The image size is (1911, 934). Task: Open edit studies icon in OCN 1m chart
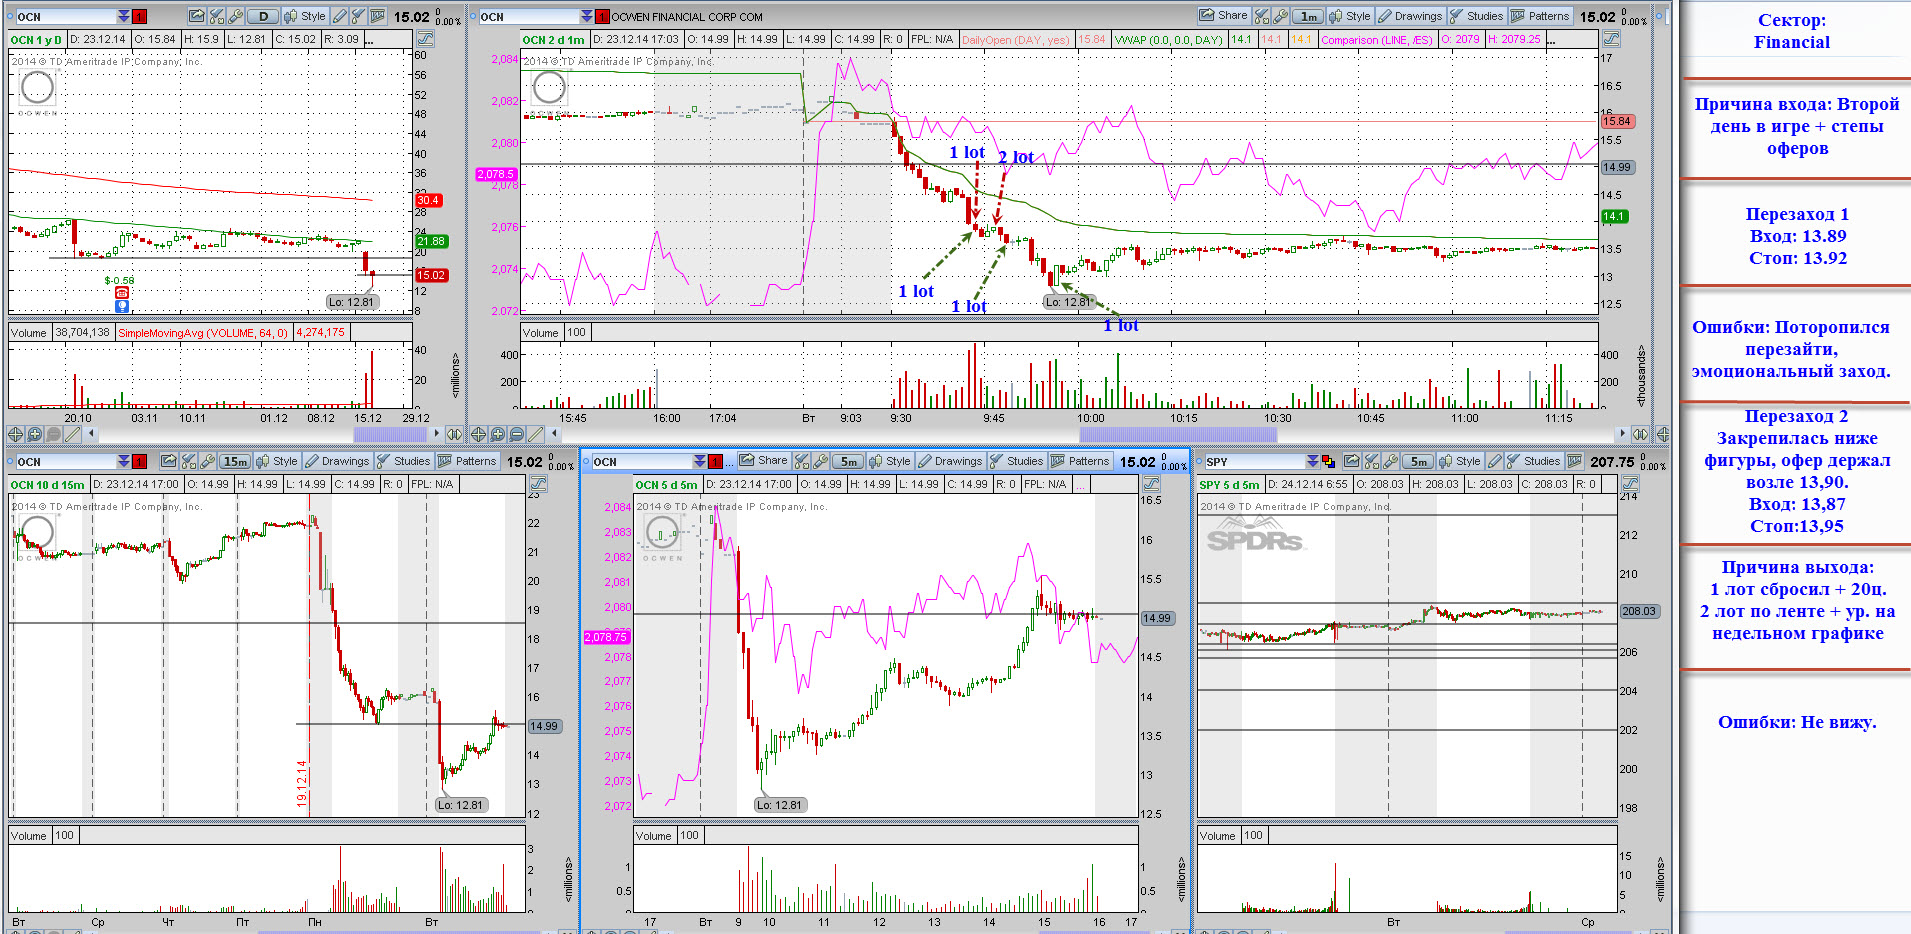(x=1262, y=16)
